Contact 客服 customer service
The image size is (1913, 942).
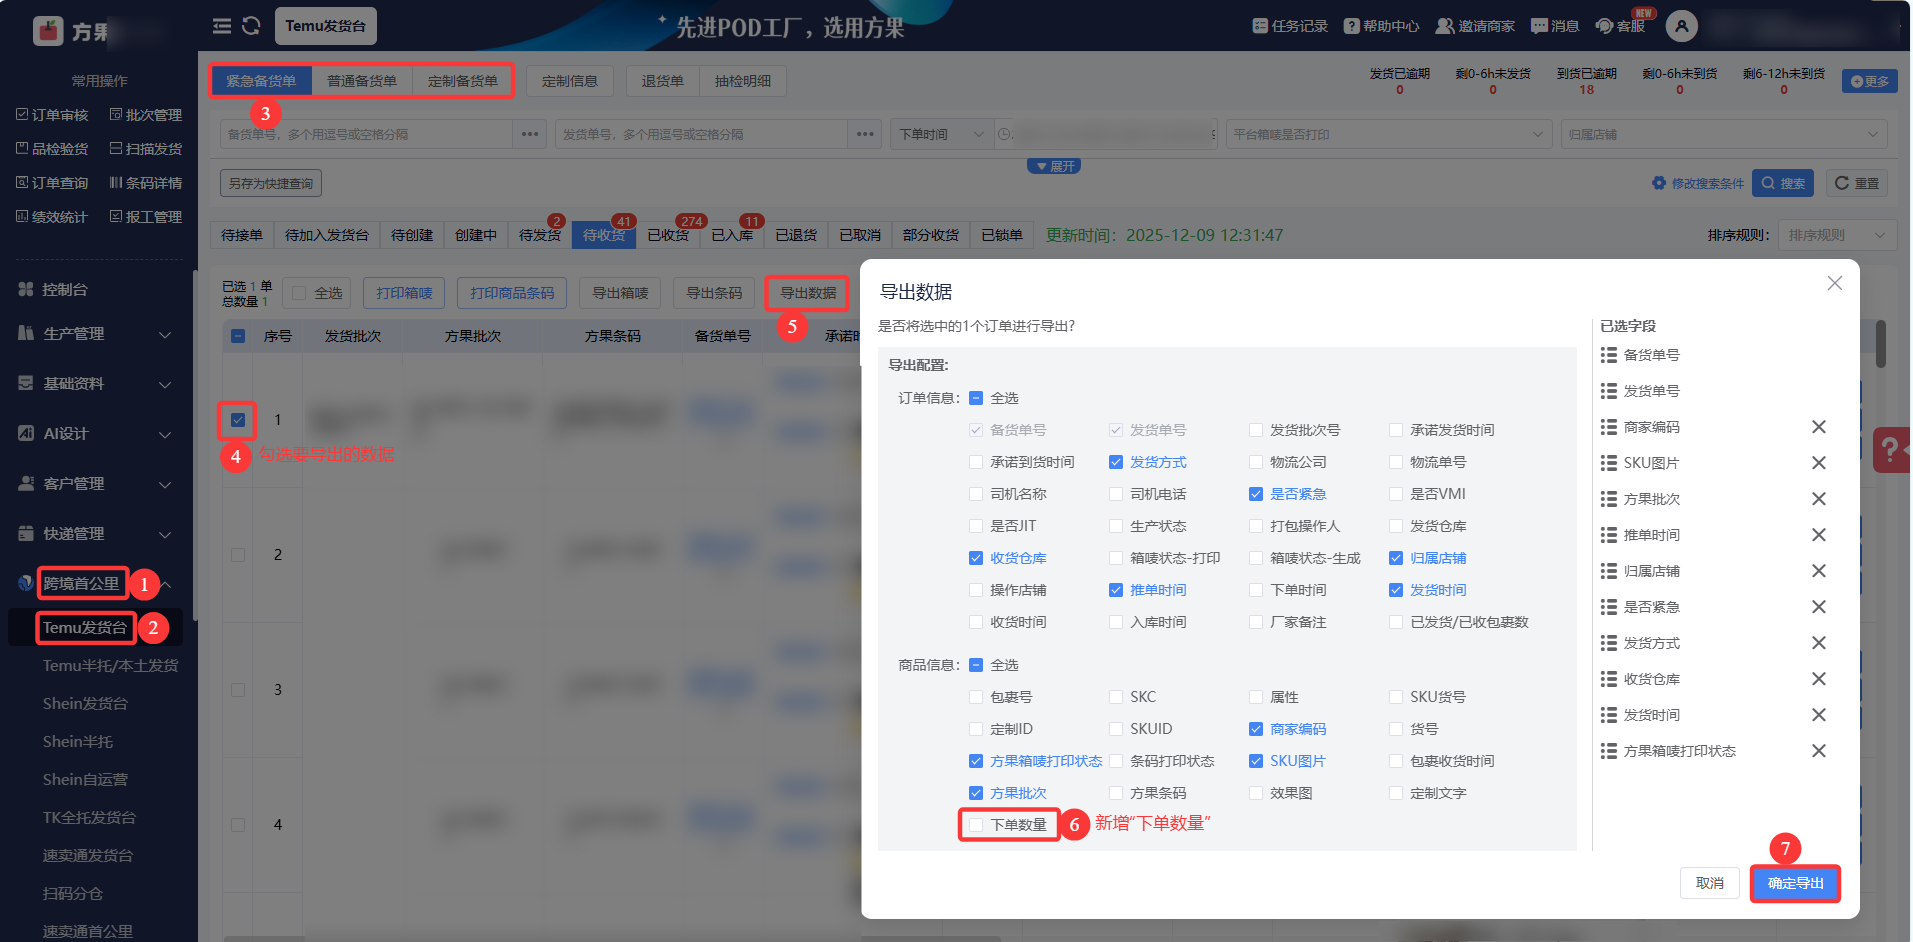[1620, 26]
